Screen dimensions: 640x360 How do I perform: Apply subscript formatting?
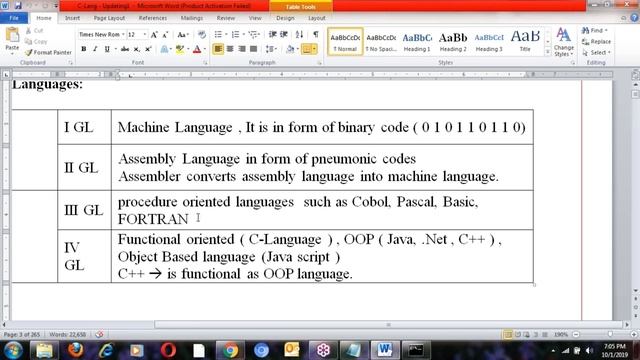point(137,49)
